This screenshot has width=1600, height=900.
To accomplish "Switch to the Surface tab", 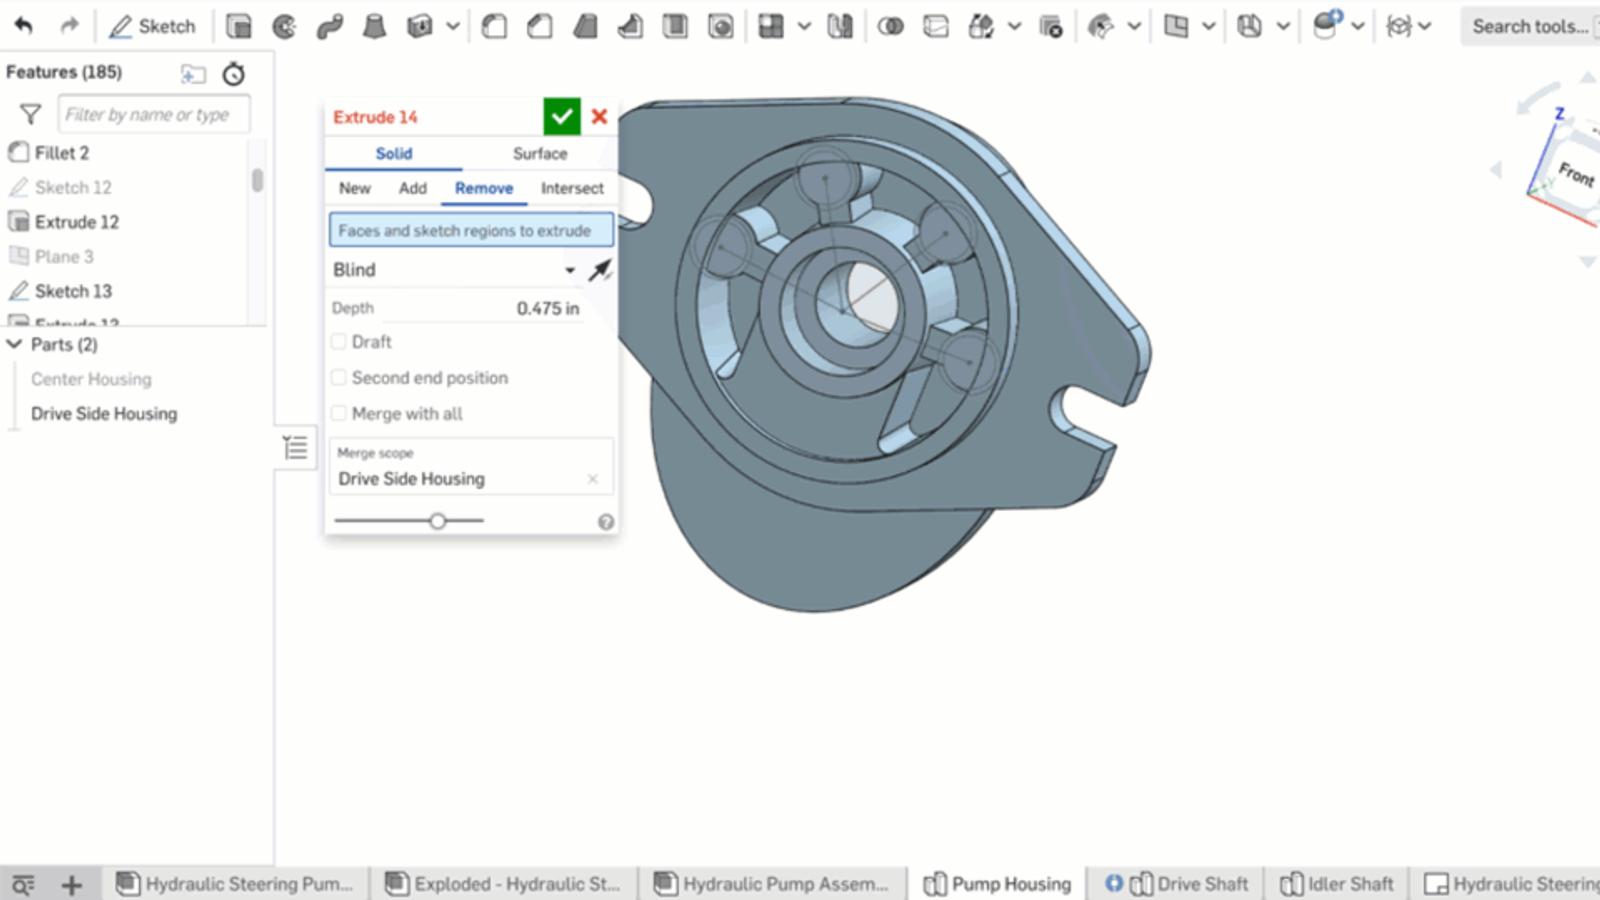I will pyautogui.click(x=539, y=153).
